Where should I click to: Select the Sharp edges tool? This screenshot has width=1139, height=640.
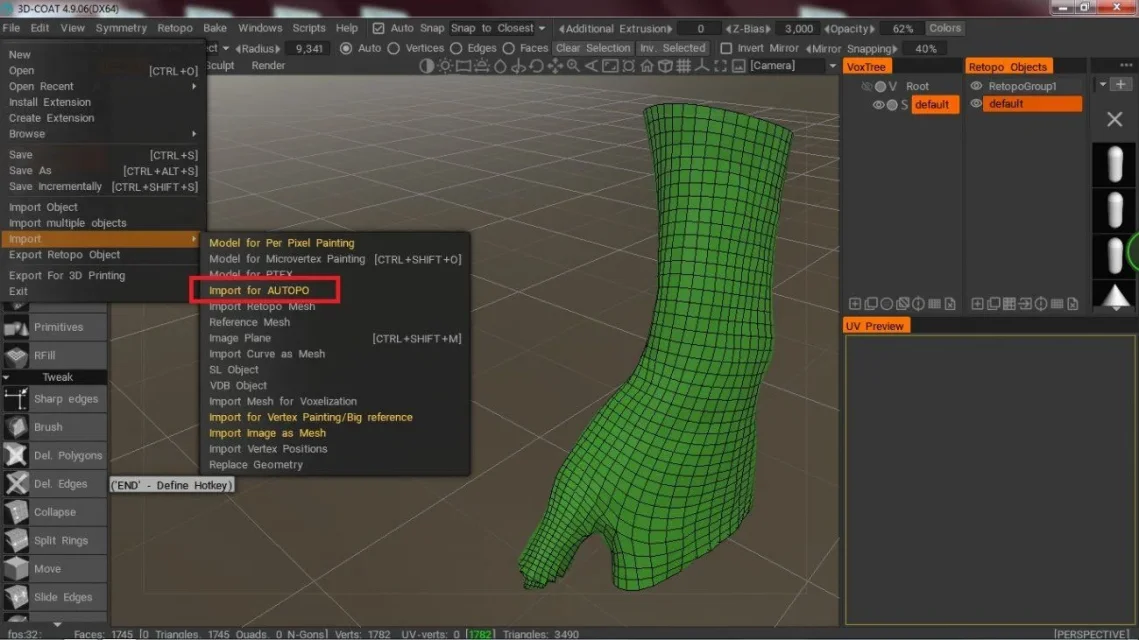click(55, 399)
